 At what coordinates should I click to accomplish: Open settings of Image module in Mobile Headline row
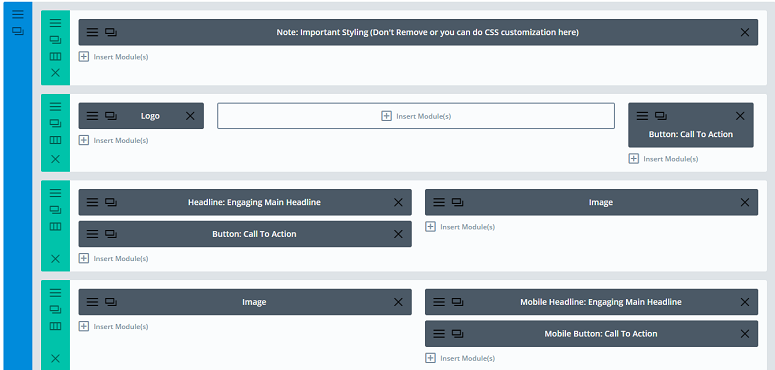point(92,302)
